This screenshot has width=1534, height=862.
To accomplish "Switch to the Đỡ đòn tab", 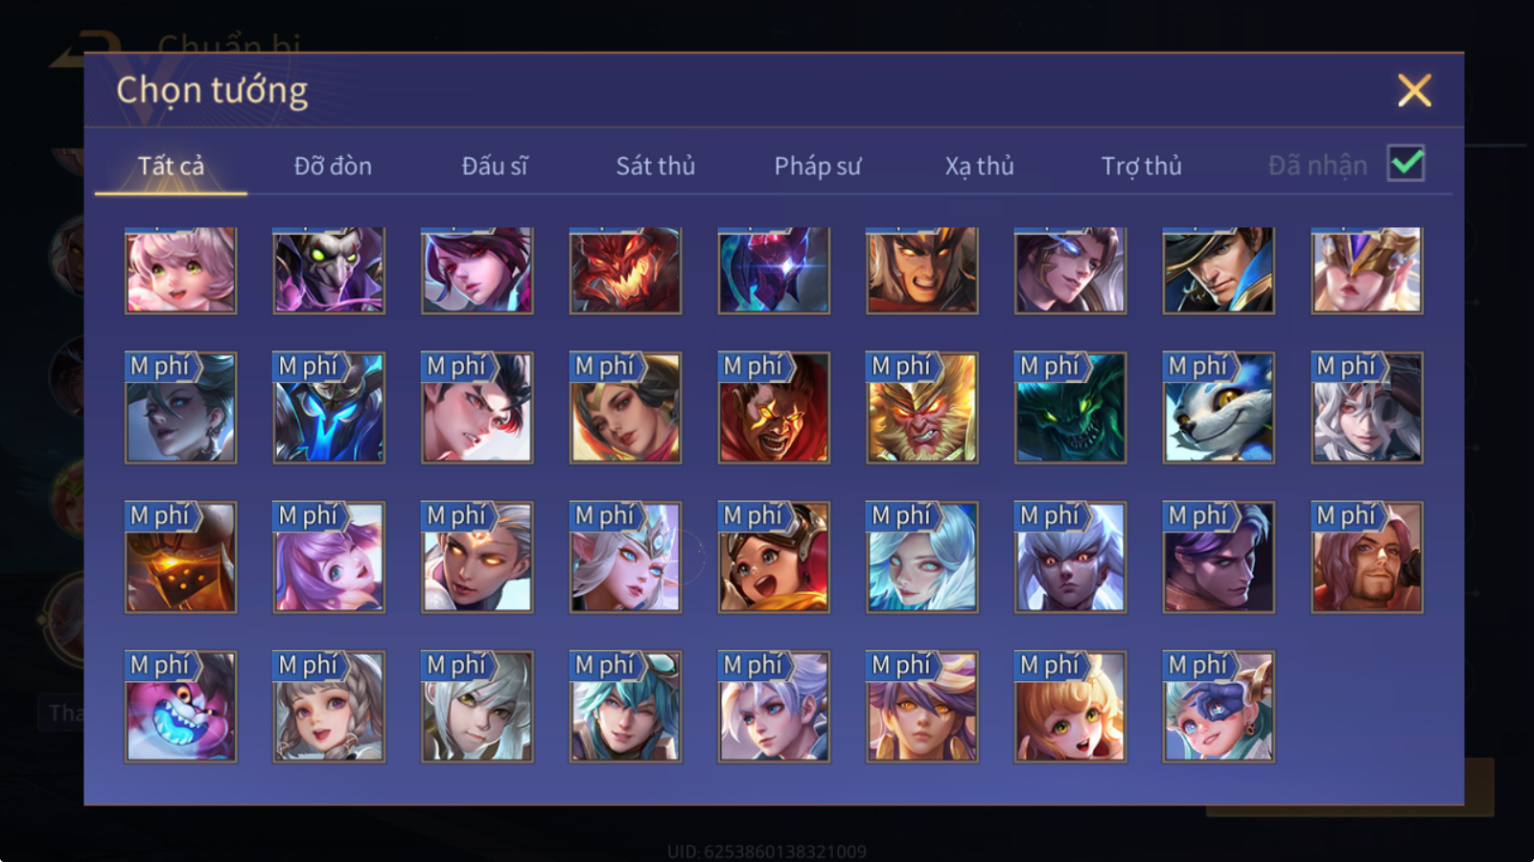I will point(333,166).
